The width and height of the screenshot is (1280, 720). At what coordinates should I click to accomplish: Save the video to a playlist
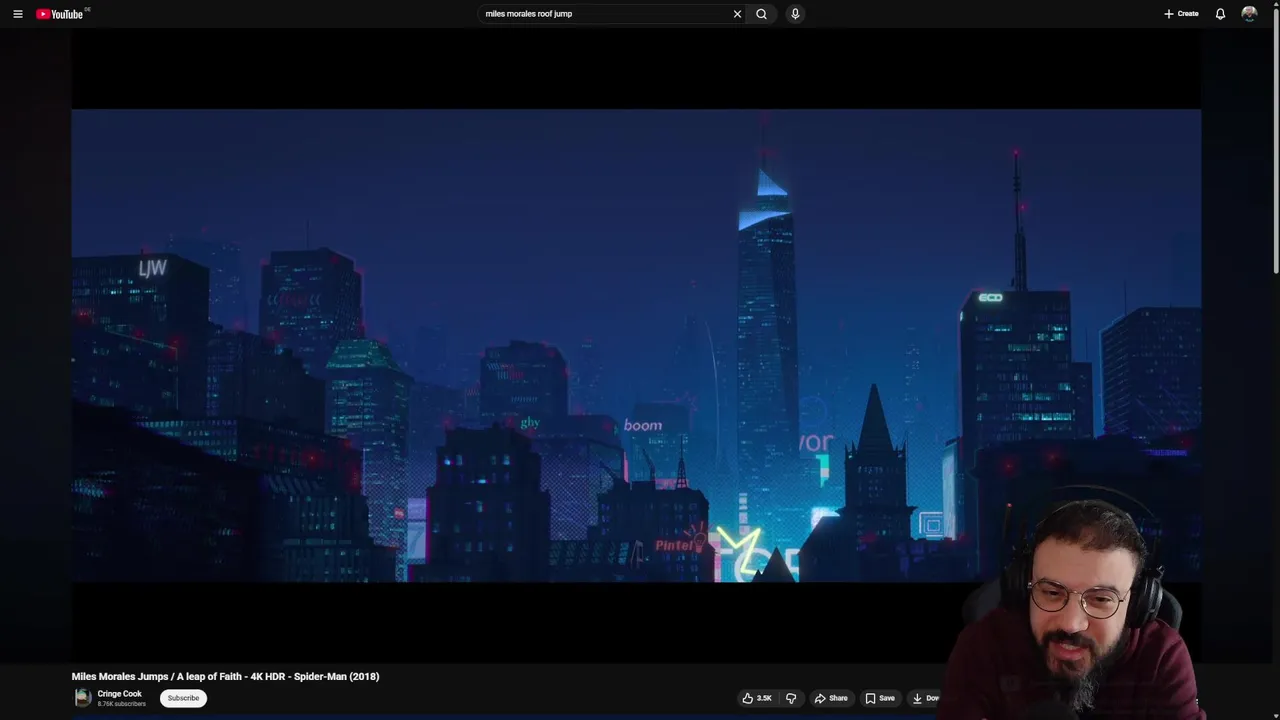tap(880, 698)
